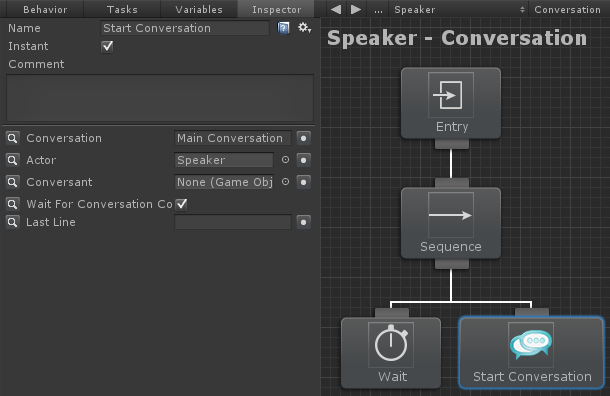Viewport: 610px width, 396px height.
Task: Open object picker circle for Conversant field
Action: click(x=286, y=182)
